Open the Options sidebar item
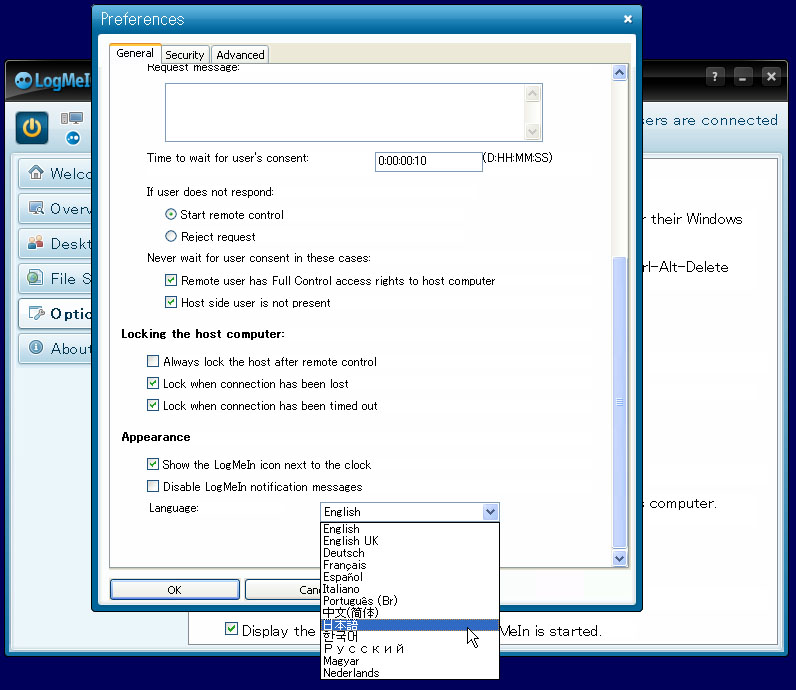This screenshot has width=796, height=690. pyautogui.click(x=56, y=313)
